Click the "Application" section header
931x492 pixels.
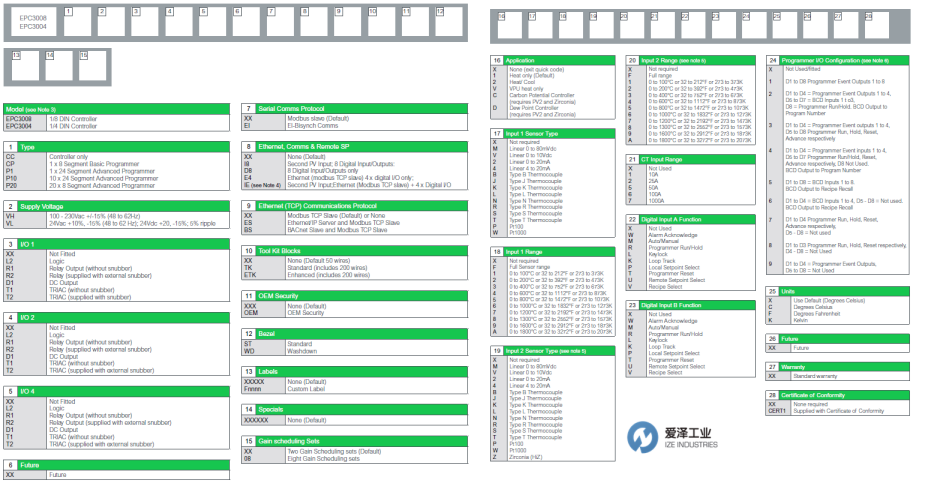tap(553, 61)
